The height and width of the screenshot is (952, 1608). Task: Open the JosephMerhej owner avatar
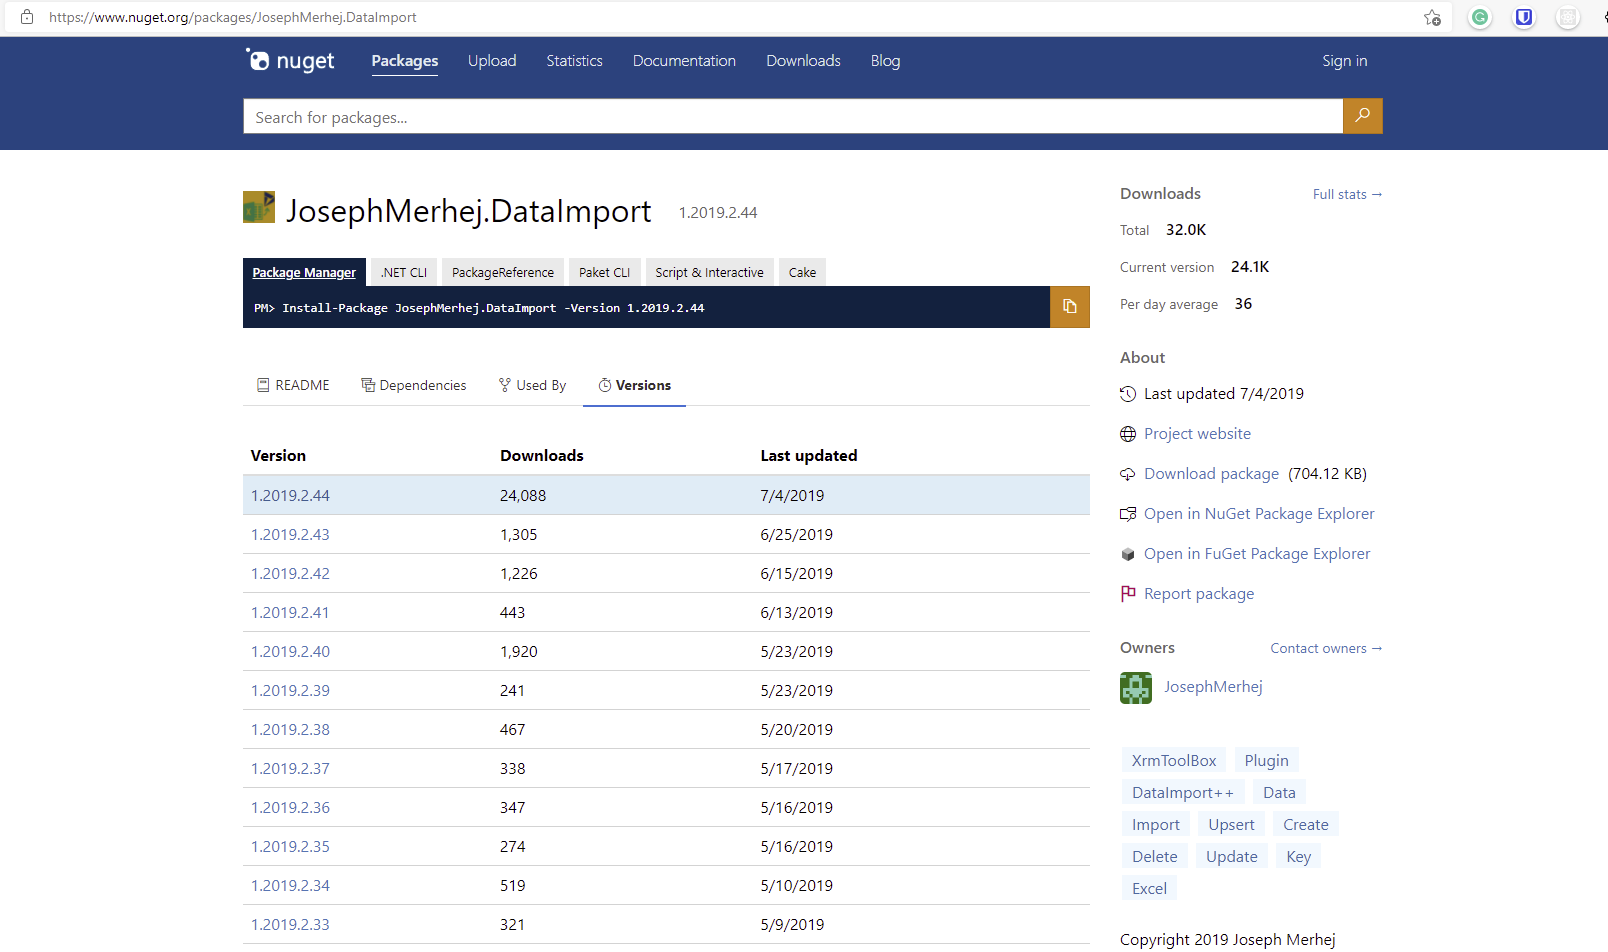point(1135,687)
